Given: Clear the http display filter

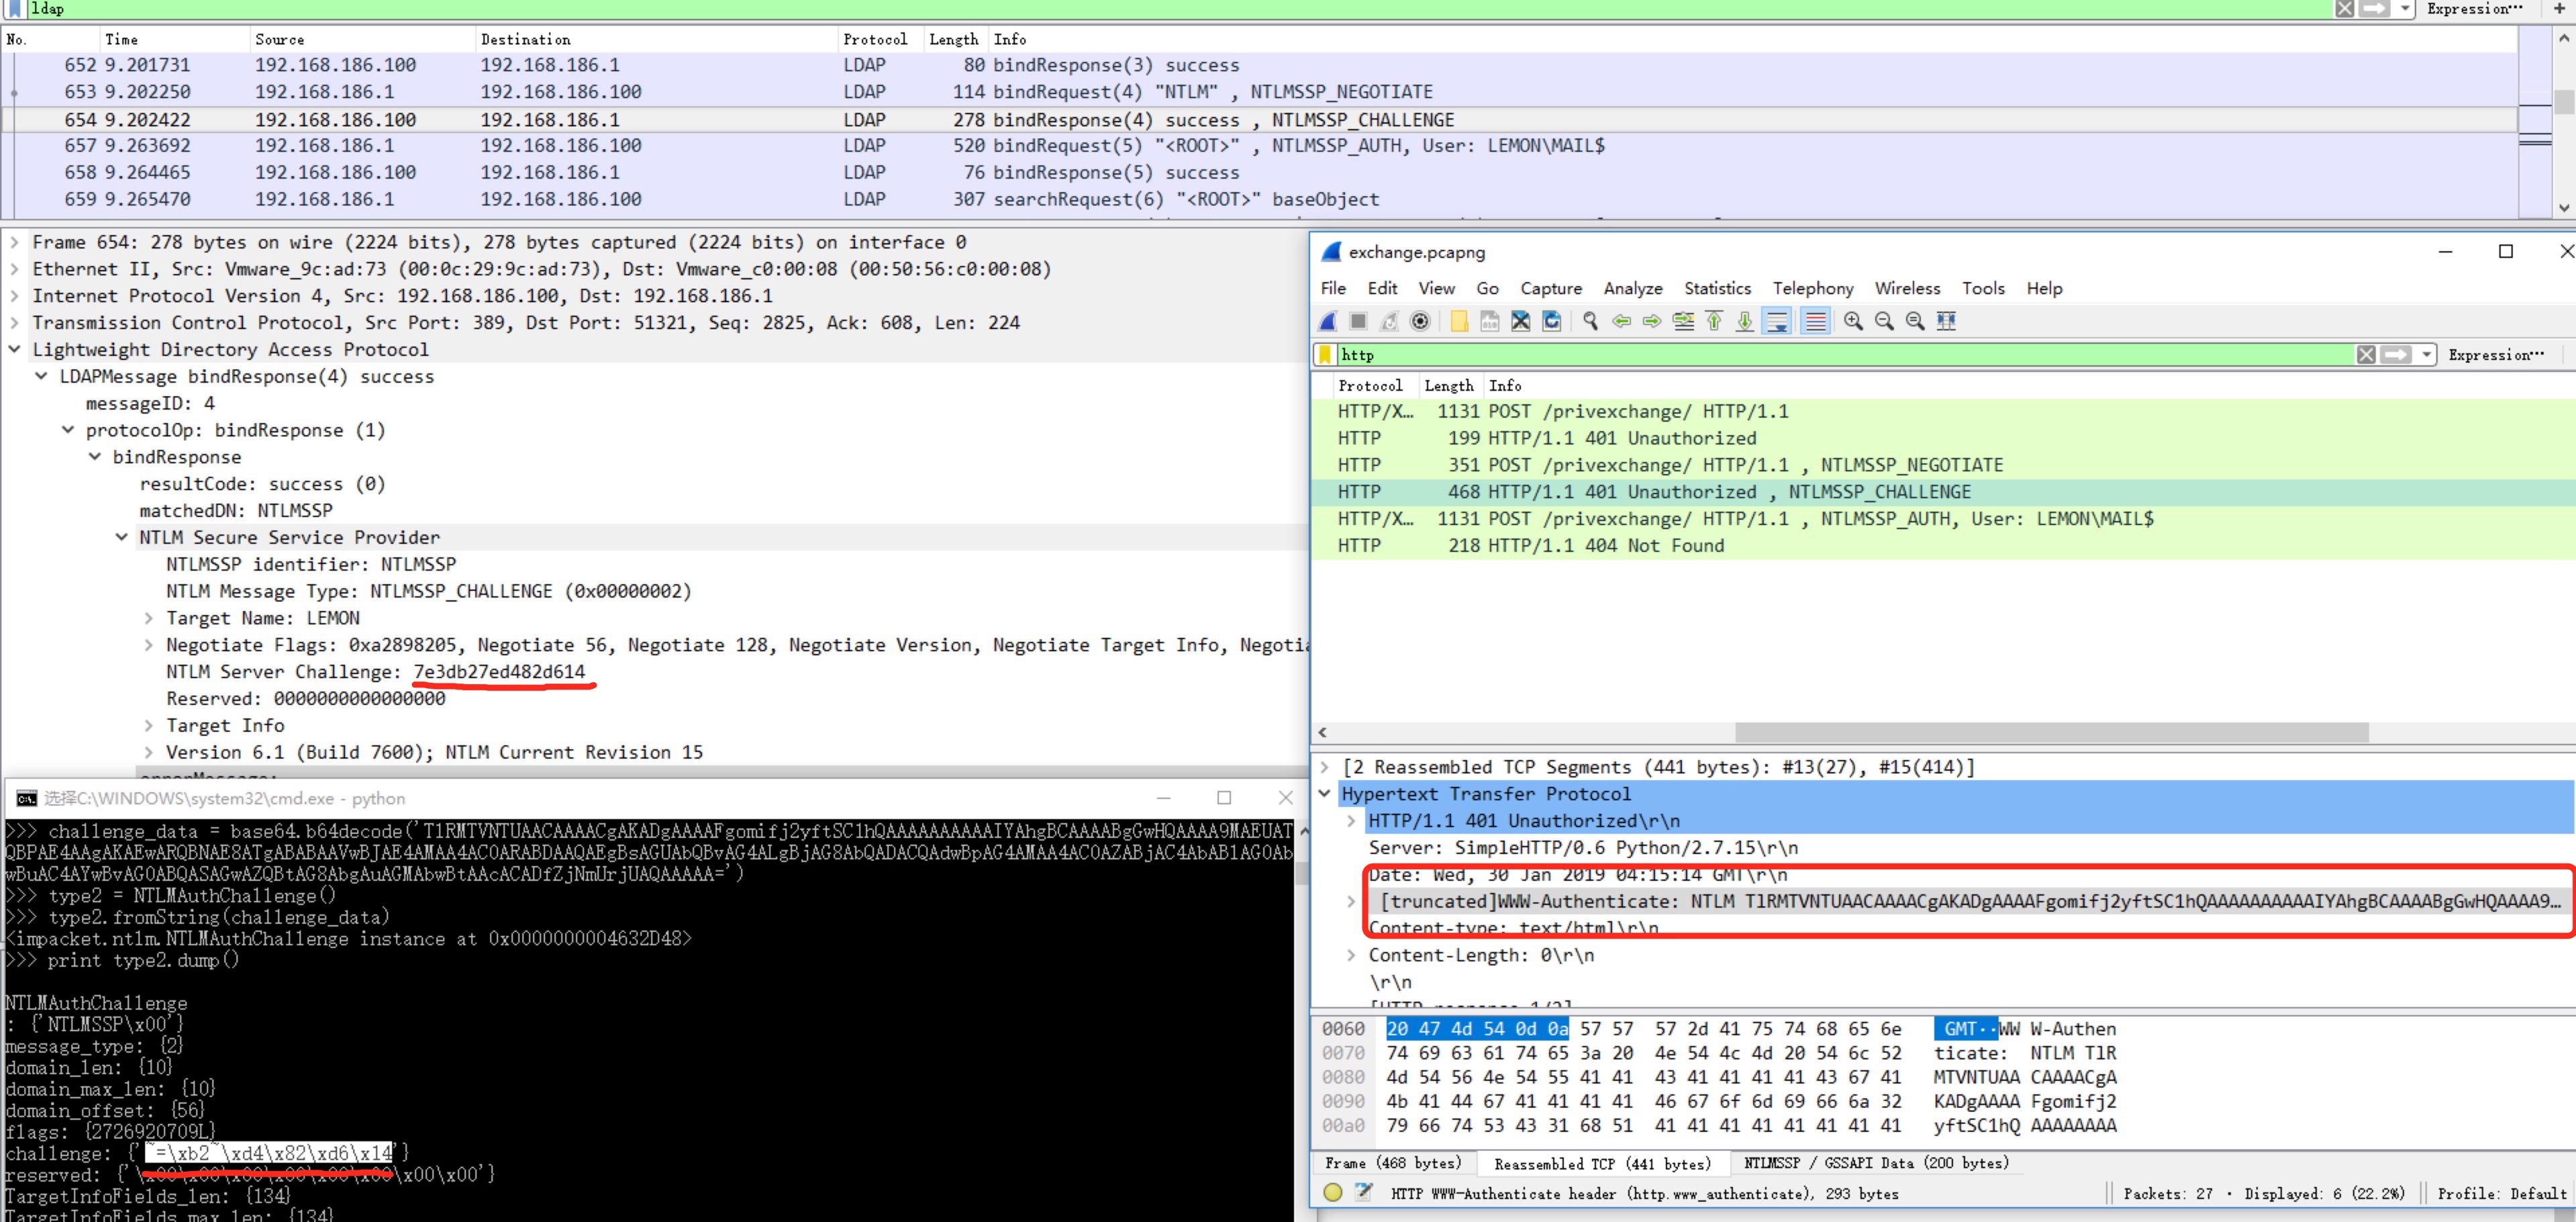Looking at the screenshot, I should [x=2365, y=355].
